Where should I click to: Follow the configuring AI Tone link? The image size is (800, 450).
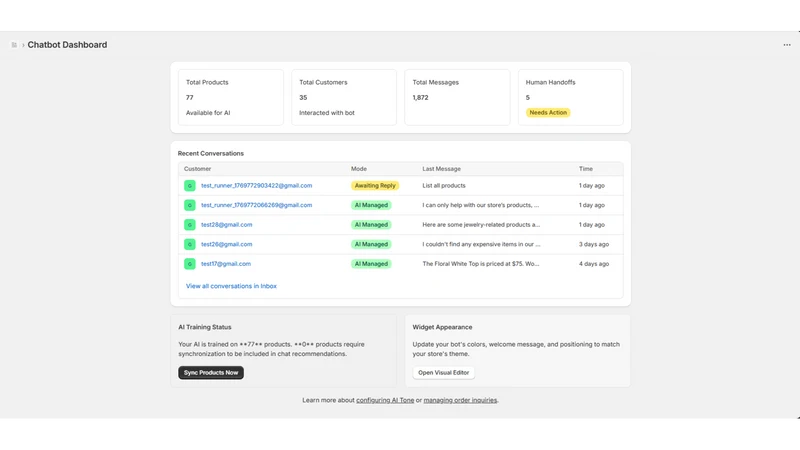[385, 400]
